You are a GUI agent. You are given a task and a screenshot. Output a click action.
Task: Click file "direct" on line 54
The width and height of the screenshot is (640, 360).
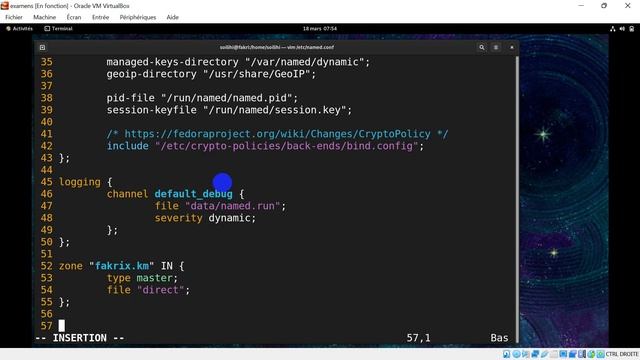coord(148,290)
